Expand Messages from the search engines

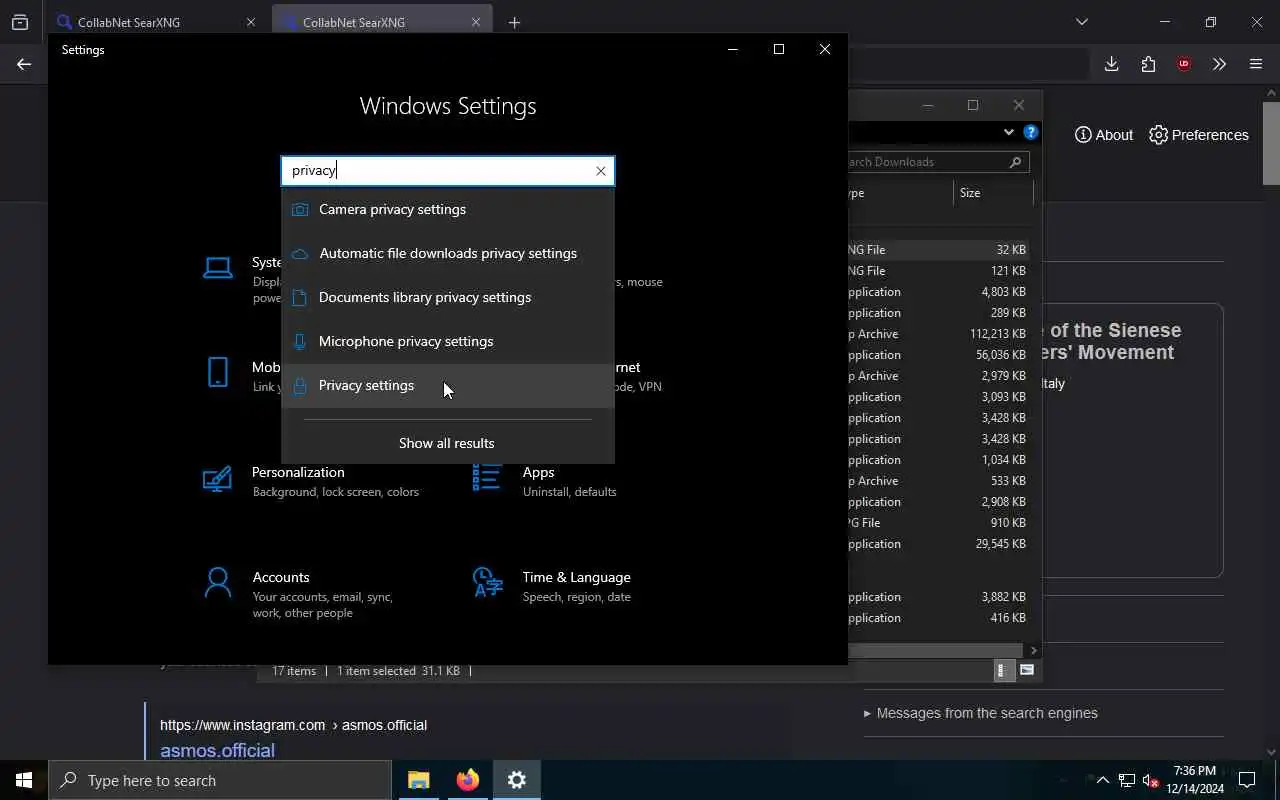click(x=980, y=713)
